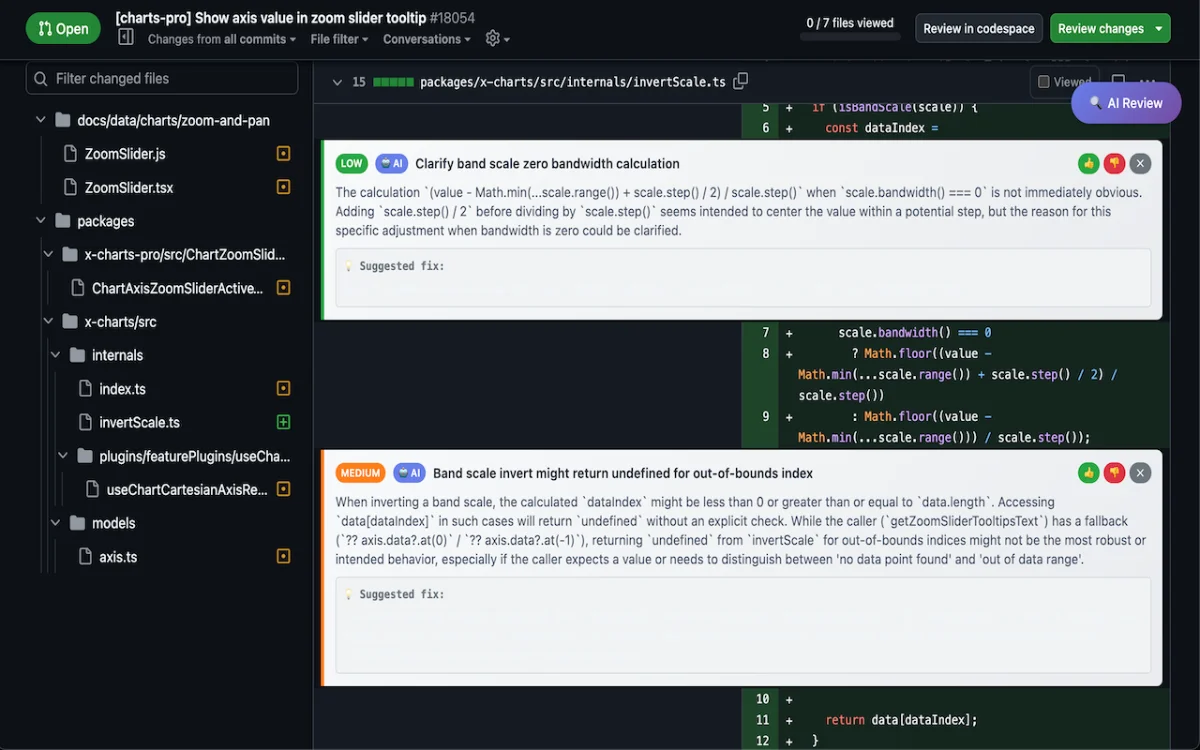Click the Review in codespace button
Image resolution: width=1200 pixels, height=750 pixels.
978,28
